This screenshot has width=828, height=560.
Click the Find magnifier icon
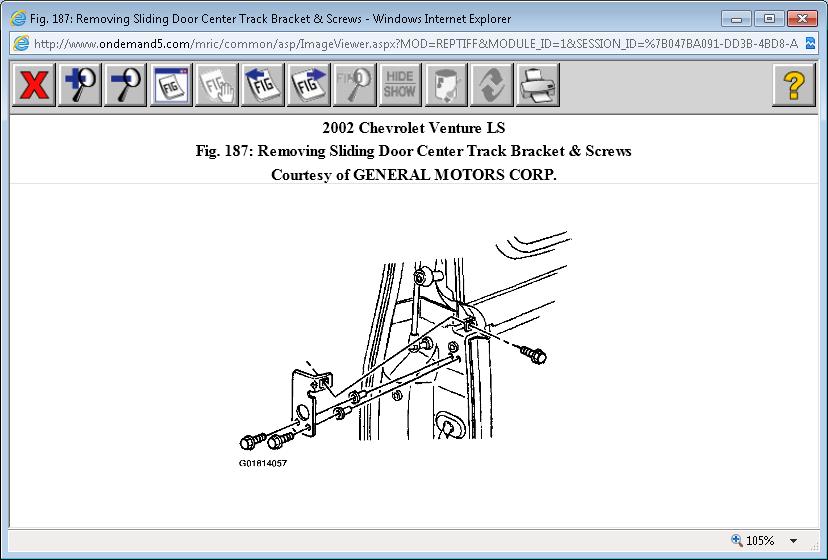pos(354,85)
